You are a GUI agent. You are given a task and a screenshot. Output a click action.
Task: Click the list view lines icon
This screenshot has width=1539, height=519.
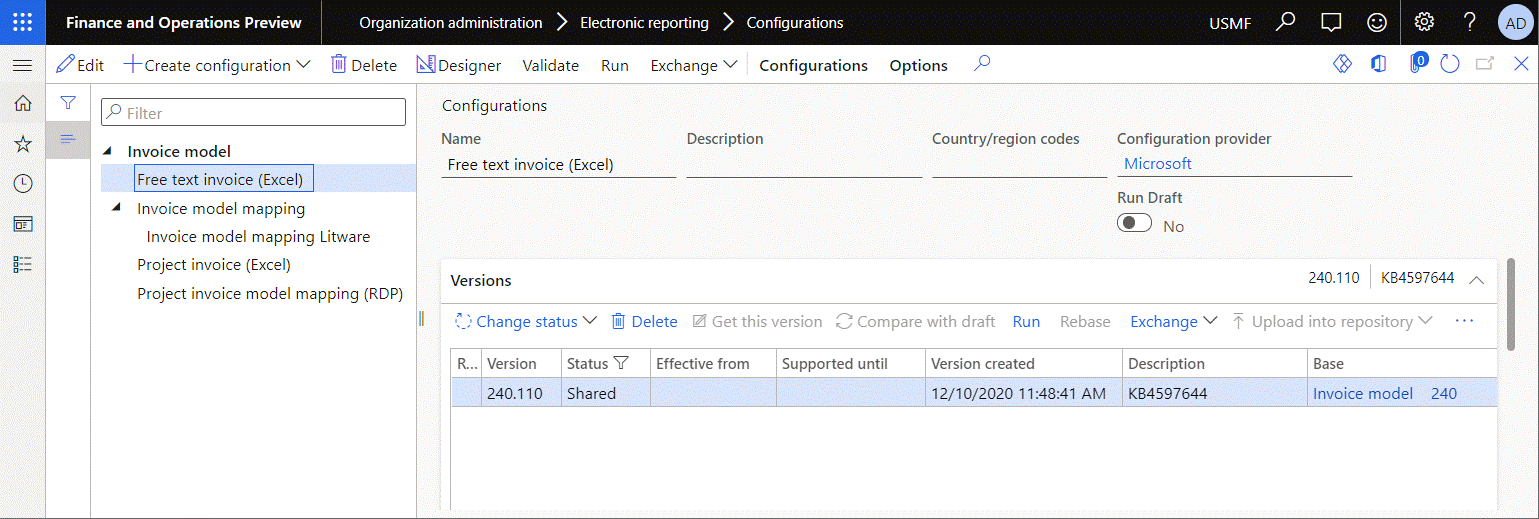(68, 139)
